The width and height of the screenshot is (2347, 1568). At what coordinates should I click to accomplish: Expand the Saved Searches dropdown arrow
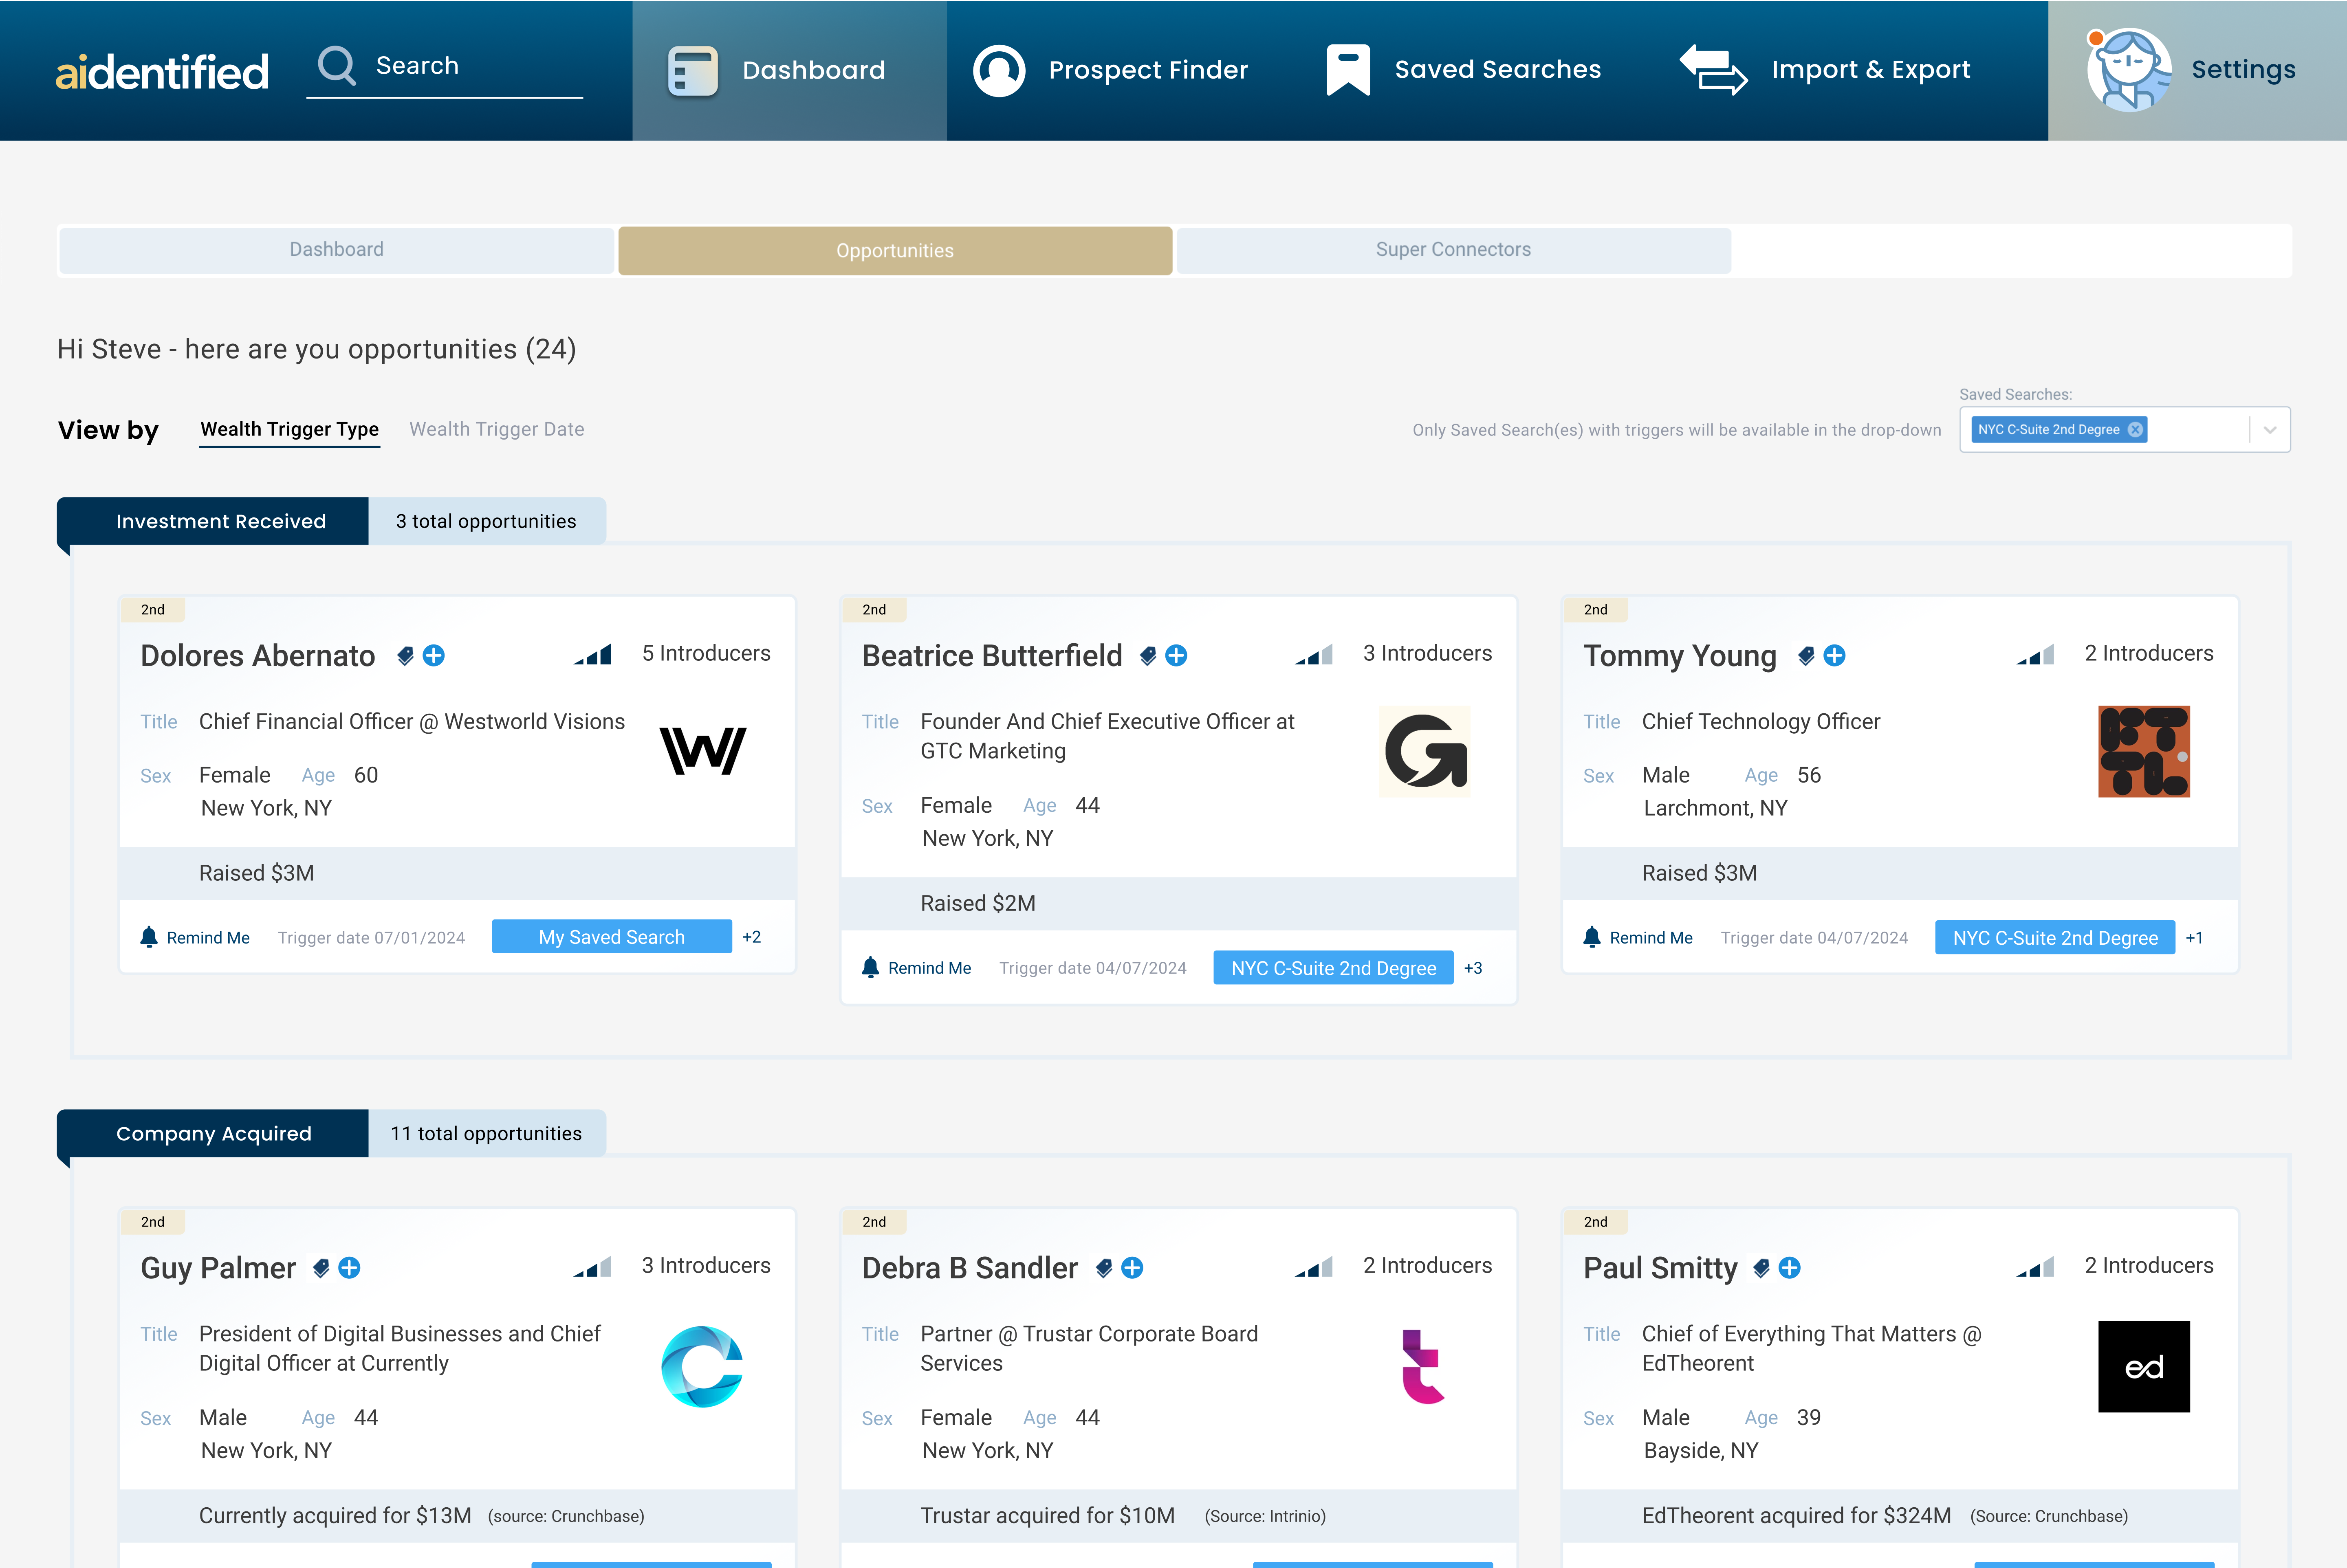(x=2270, y=430)
